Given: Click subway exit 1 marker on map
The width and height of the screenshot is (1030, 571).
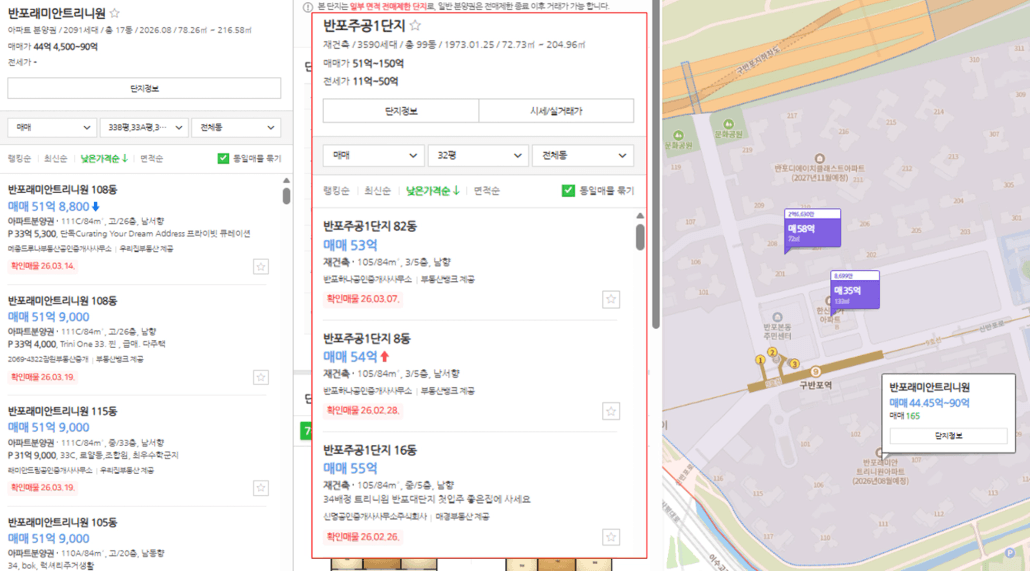Looking at the screenshot, I should coord(760,360).
